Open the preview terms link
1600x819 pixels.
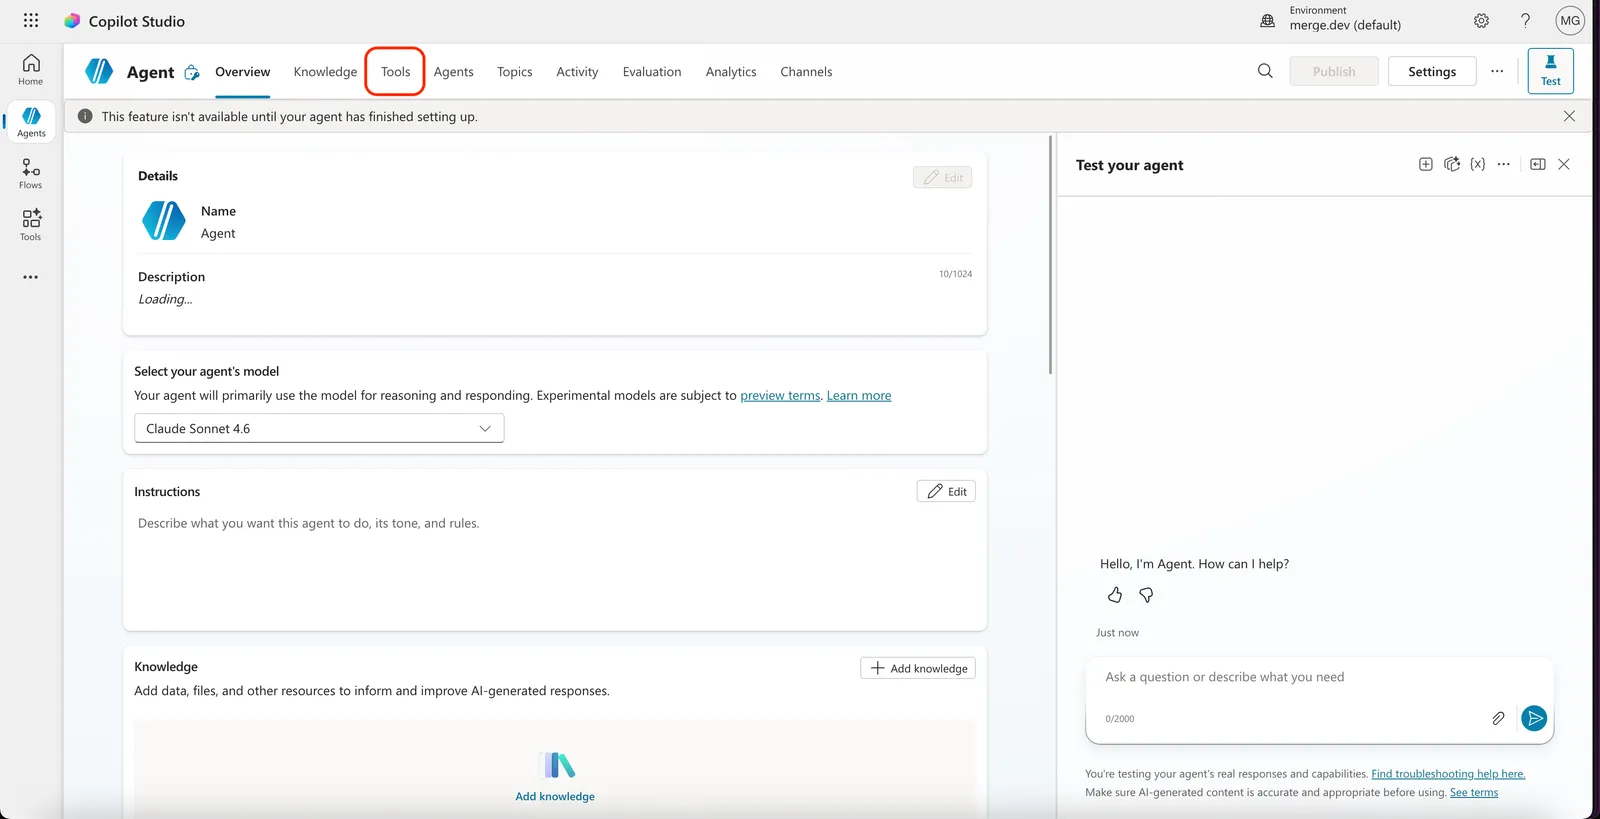coord(780,395)
